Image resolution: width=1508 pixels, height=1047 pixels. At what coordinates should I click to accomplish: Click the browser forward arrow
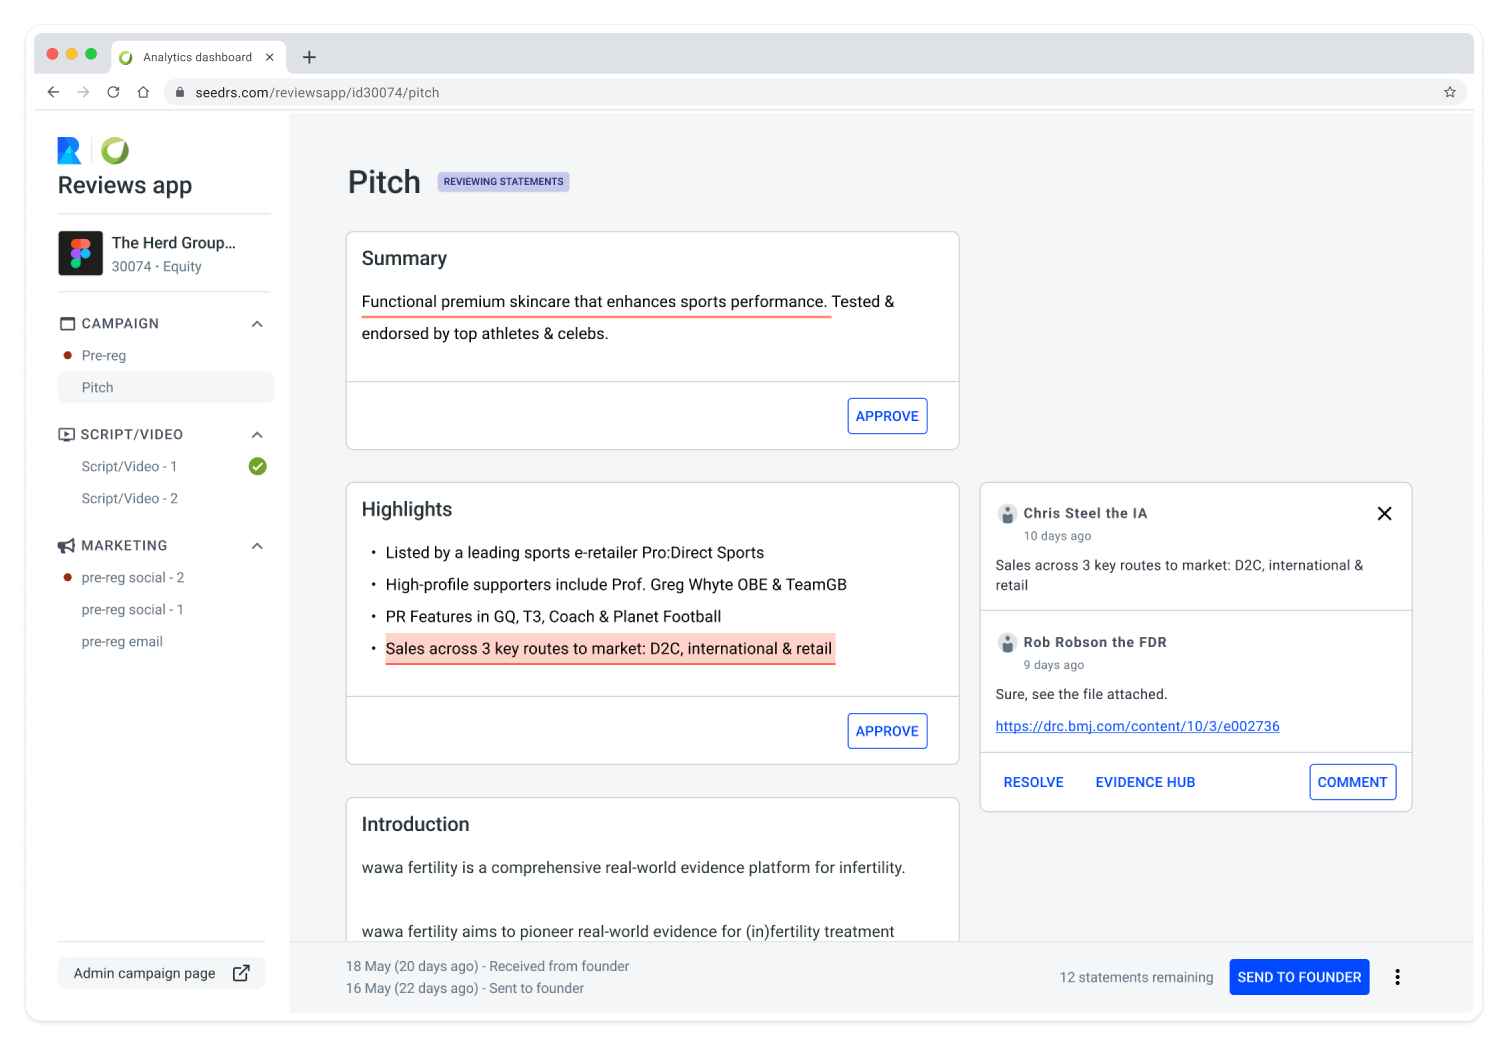[x=83, y=92]
